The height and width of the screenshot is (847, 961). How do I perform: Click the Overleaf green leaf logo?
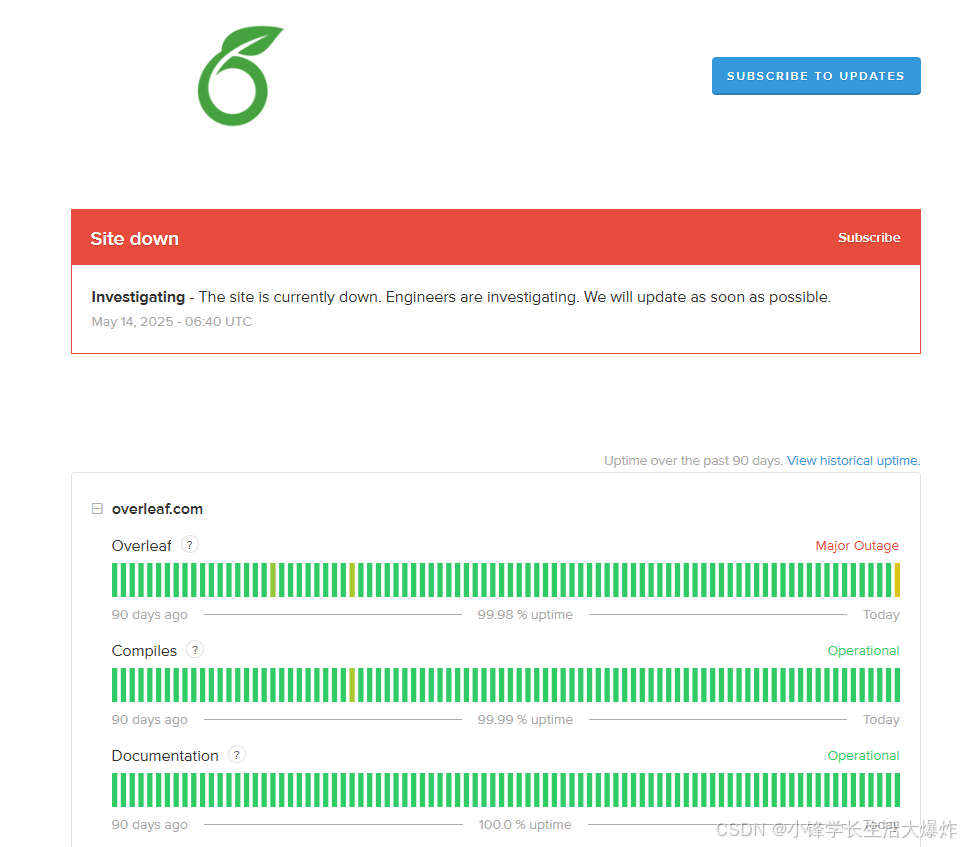tap(240, 75)
